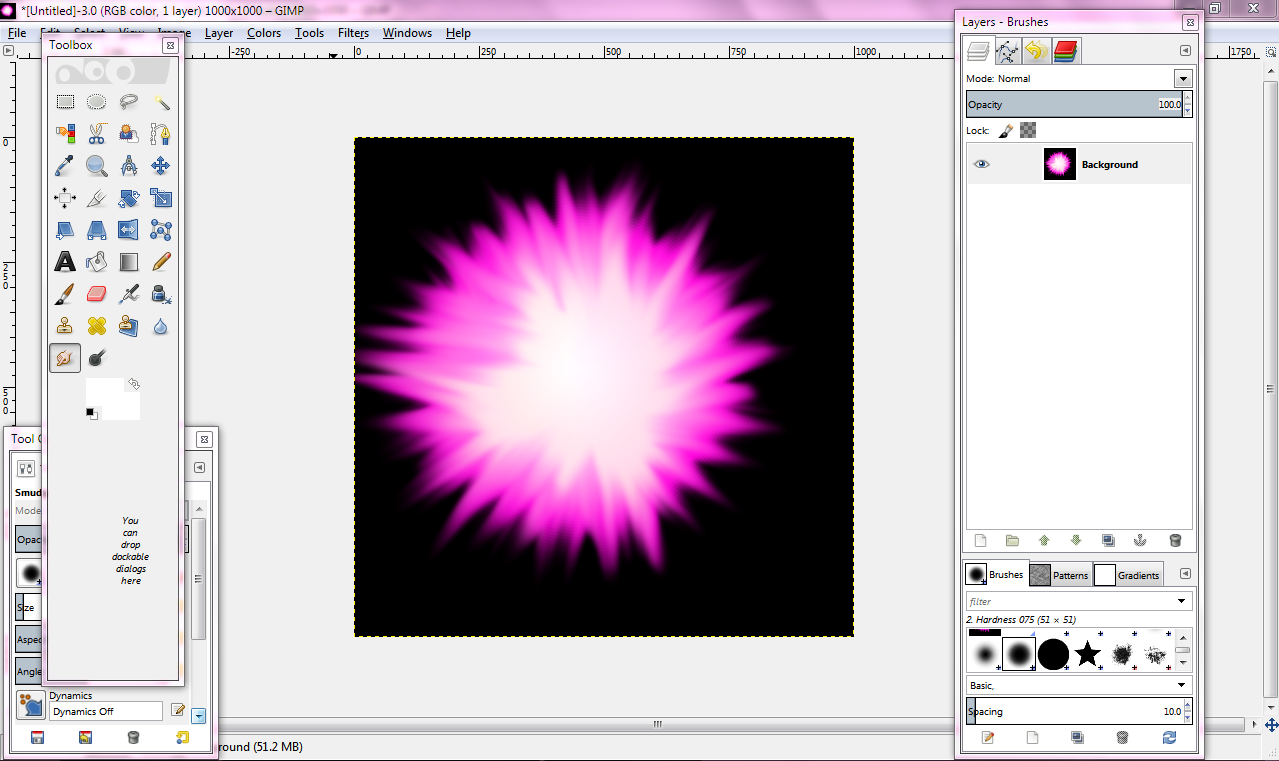The height and width of the screenshot is (761, 1279).
Task: Select the Rectangle Select tool
Action: [65, 102]
